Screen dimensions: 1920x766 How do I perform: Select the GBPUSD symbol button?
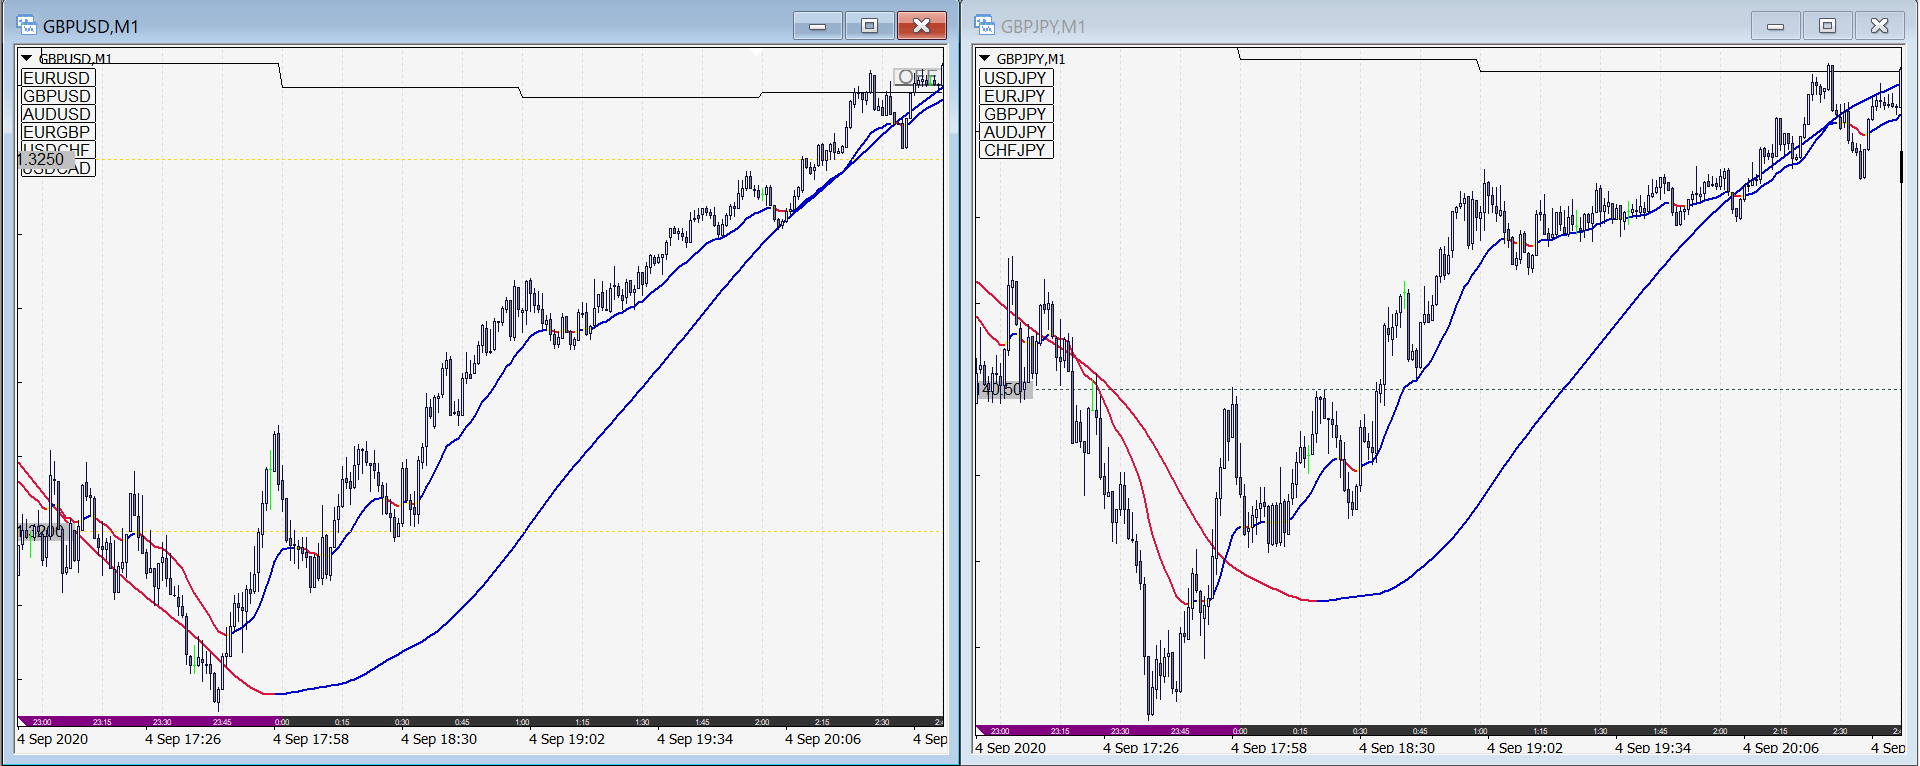point(58,96)
